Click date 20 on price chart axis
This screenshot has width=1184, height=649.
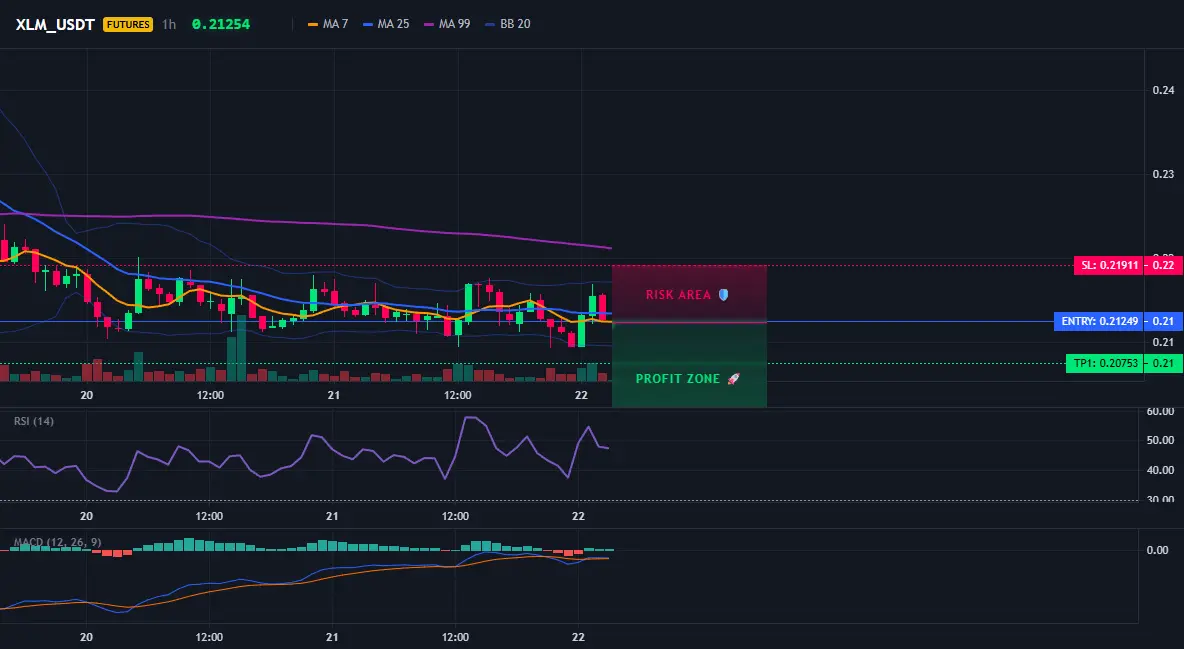coord(86,395)
